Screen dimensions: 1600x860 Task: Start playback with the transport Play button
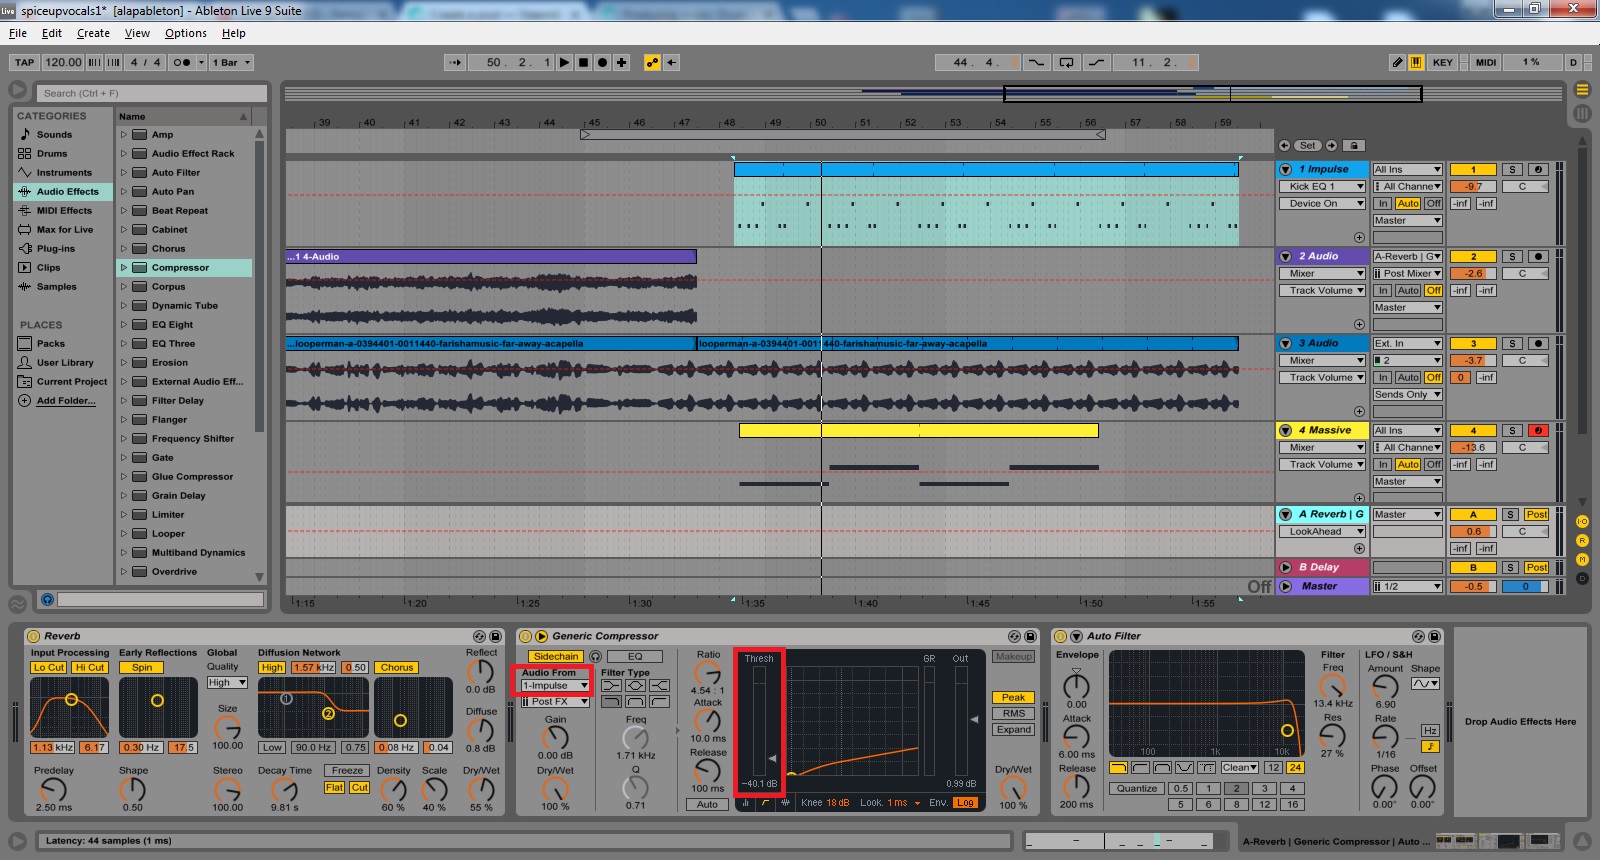(564, 62)
